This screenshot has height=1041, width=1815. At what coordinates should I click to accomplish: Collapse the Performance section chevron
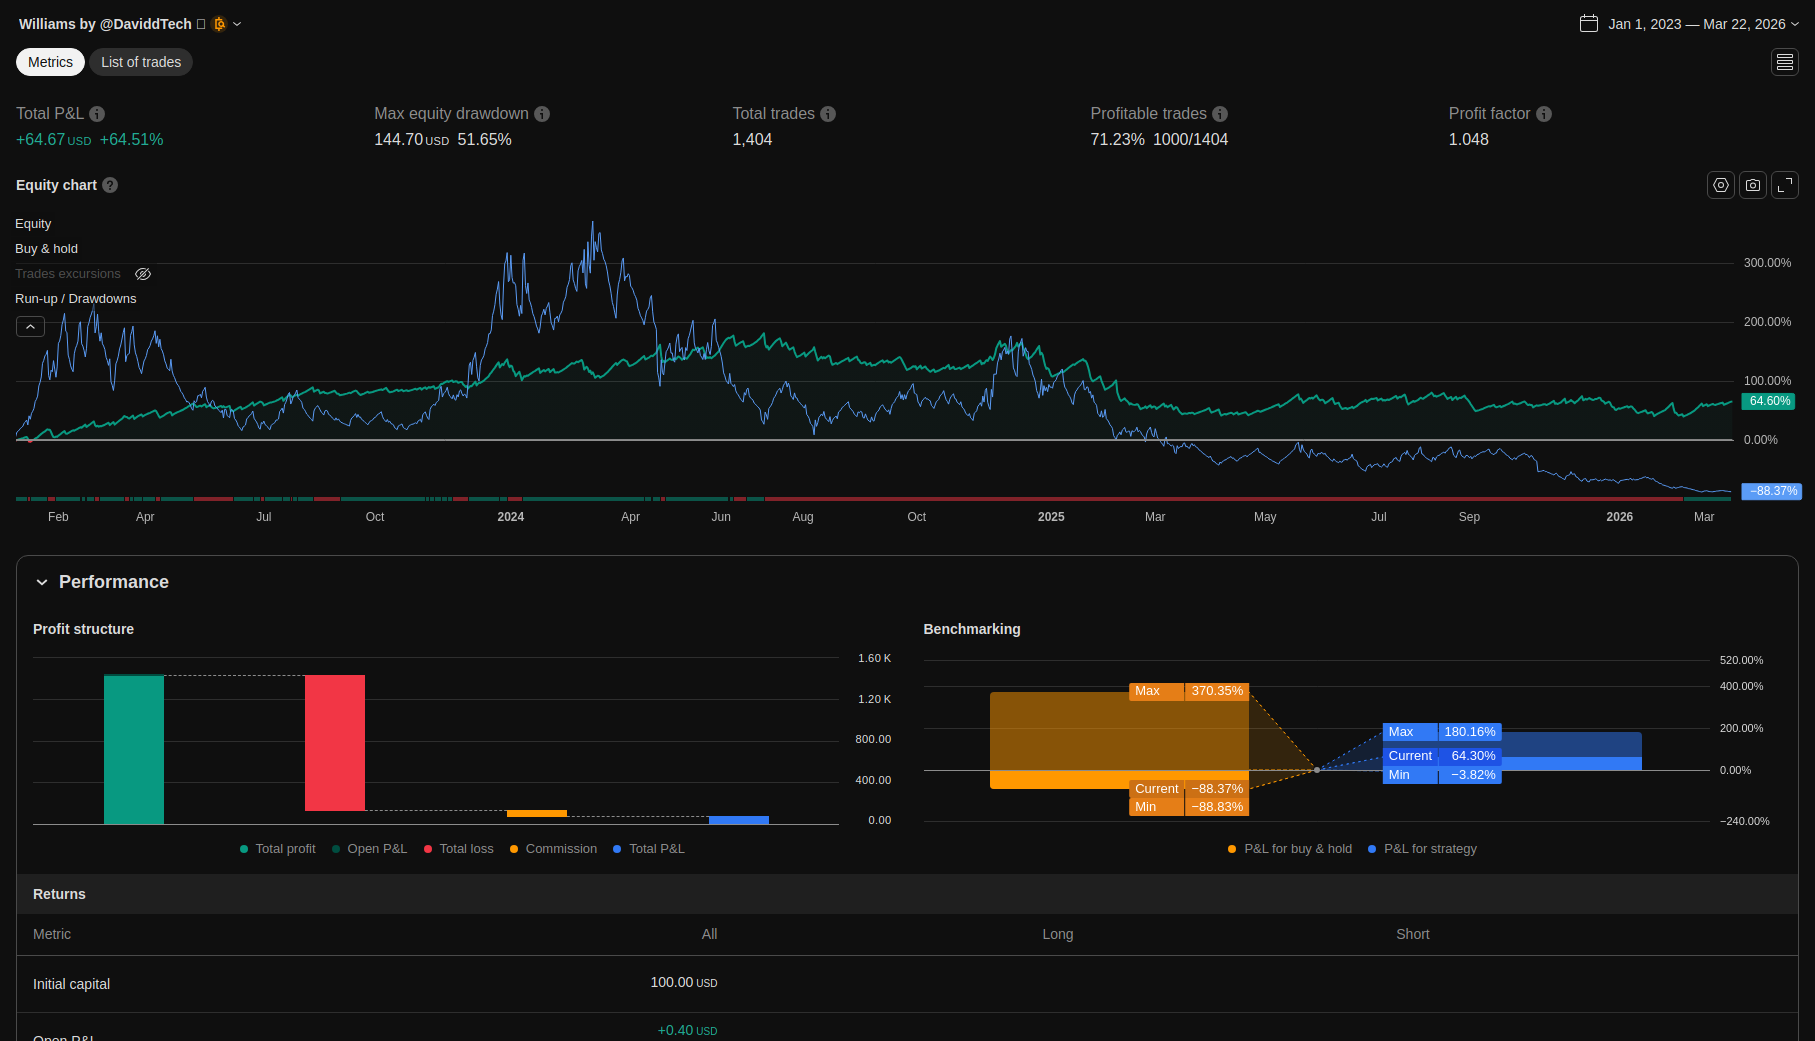tap(42, 582)
